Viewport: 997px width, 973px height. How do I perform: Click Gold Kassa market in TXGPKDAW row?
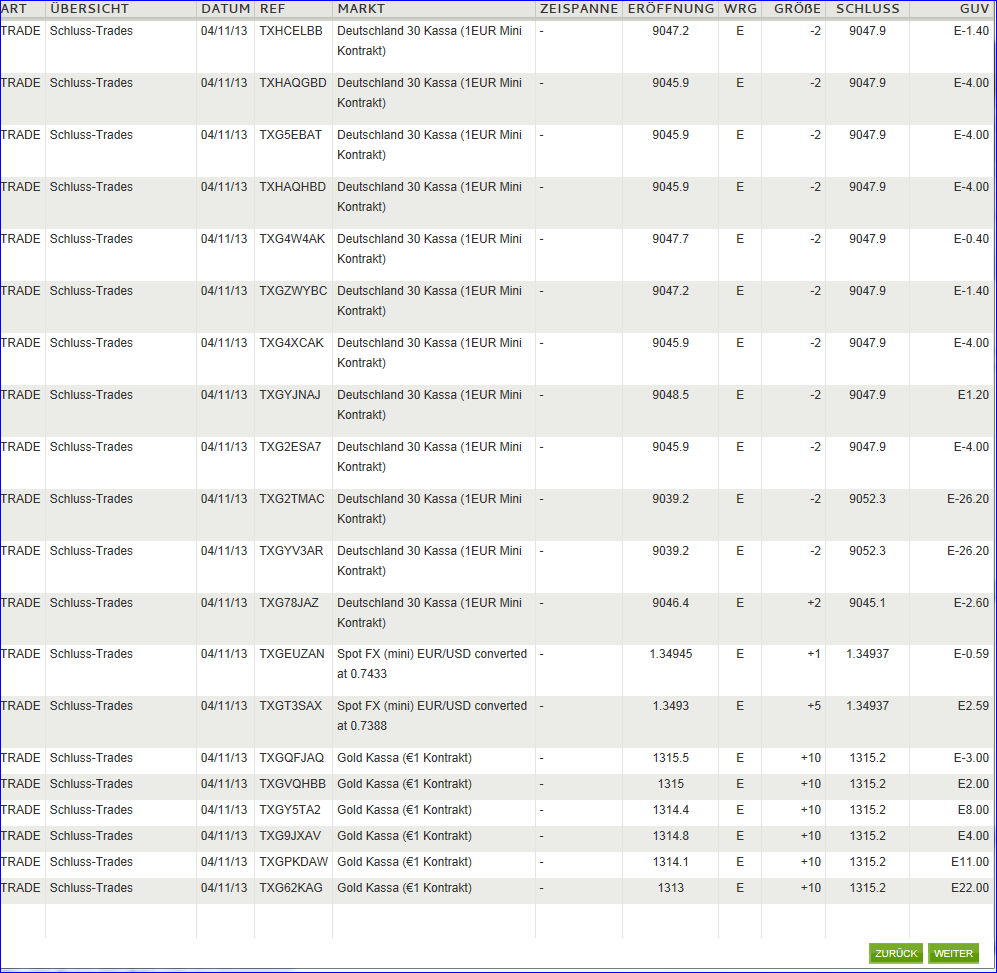(x=404, y=862)
